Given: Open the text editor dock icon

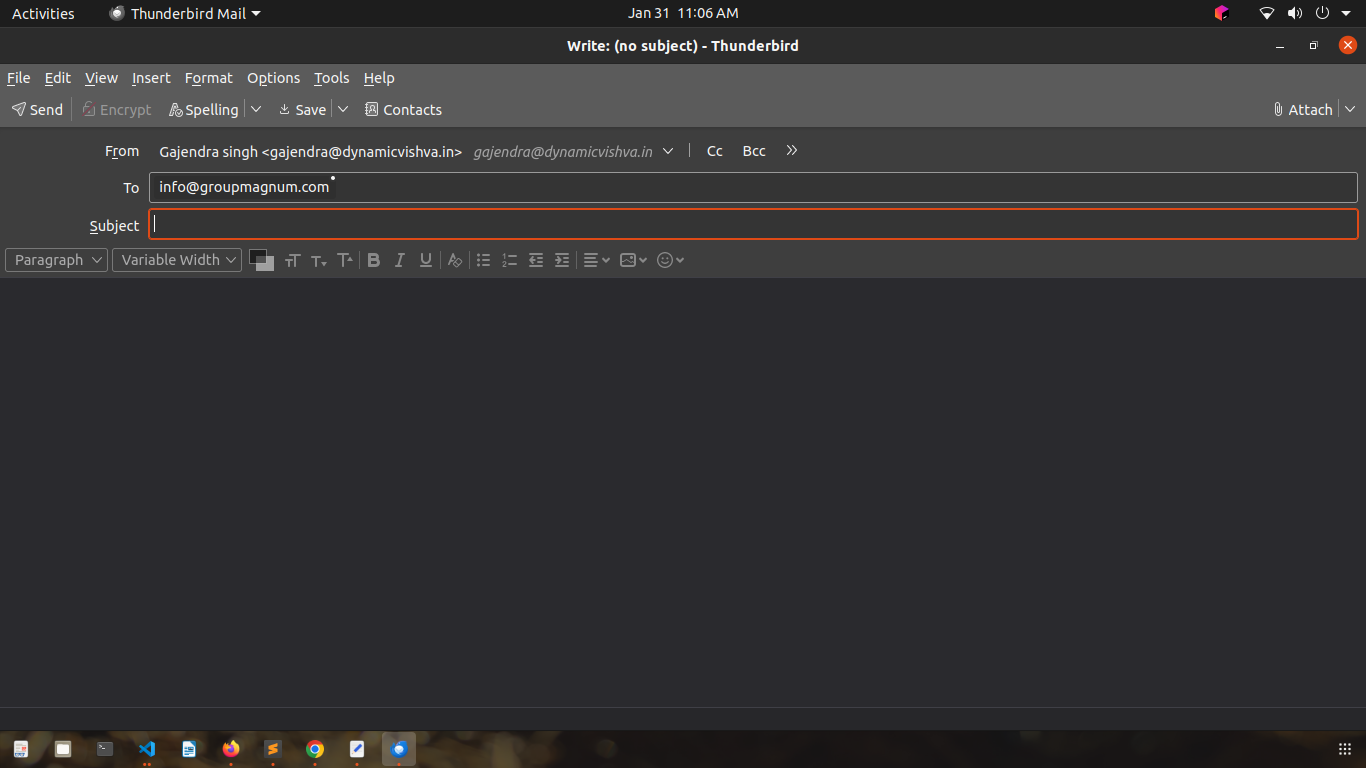Looking at the screenshot, I should 357,749.
